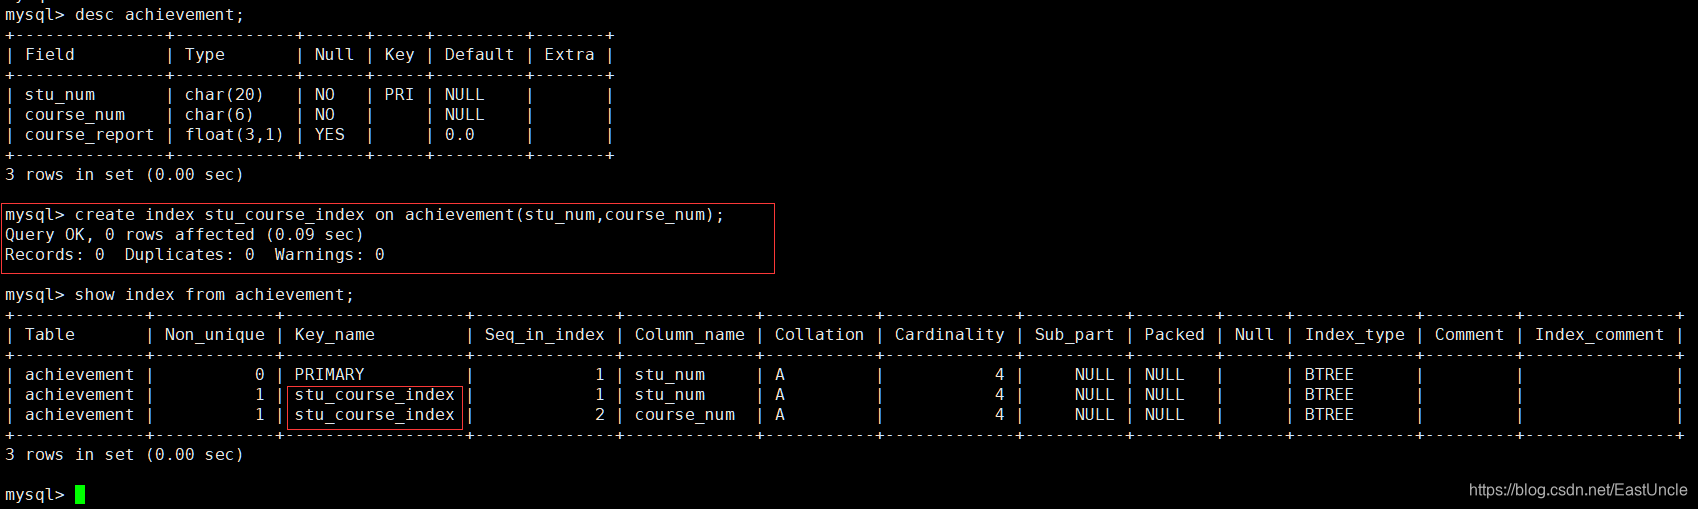Screen dimensions: 1698x509
Task: Click the 'Extra' column header
Action: point(569,55)
